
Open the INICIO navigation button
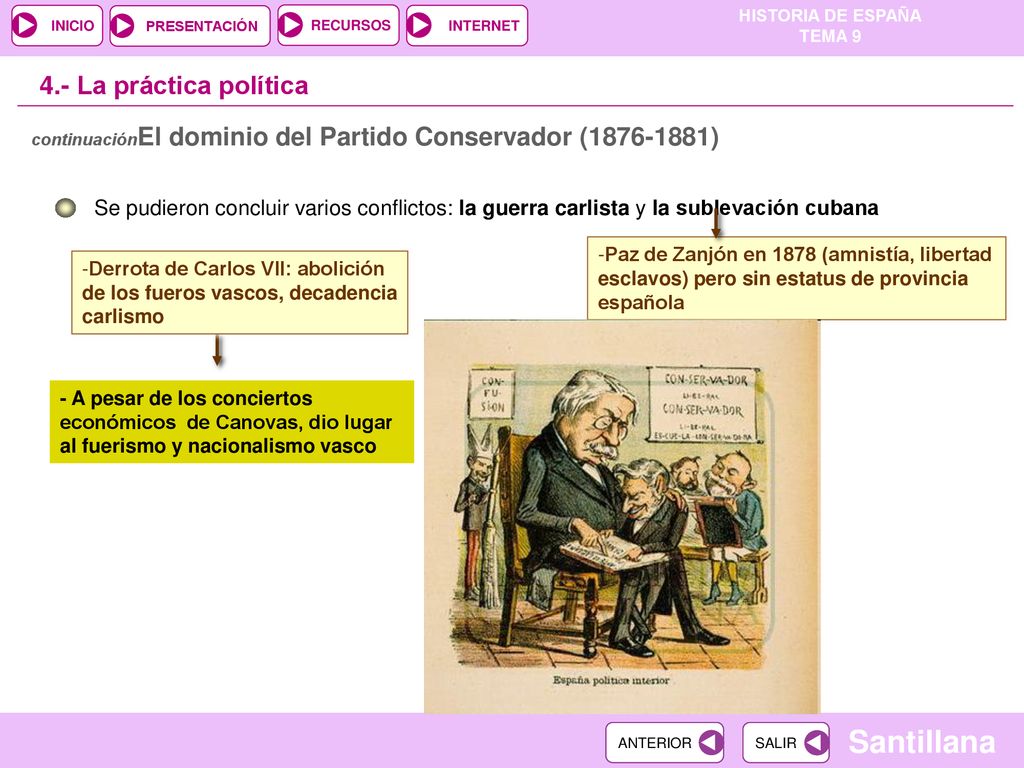click(x=57, y=25)
